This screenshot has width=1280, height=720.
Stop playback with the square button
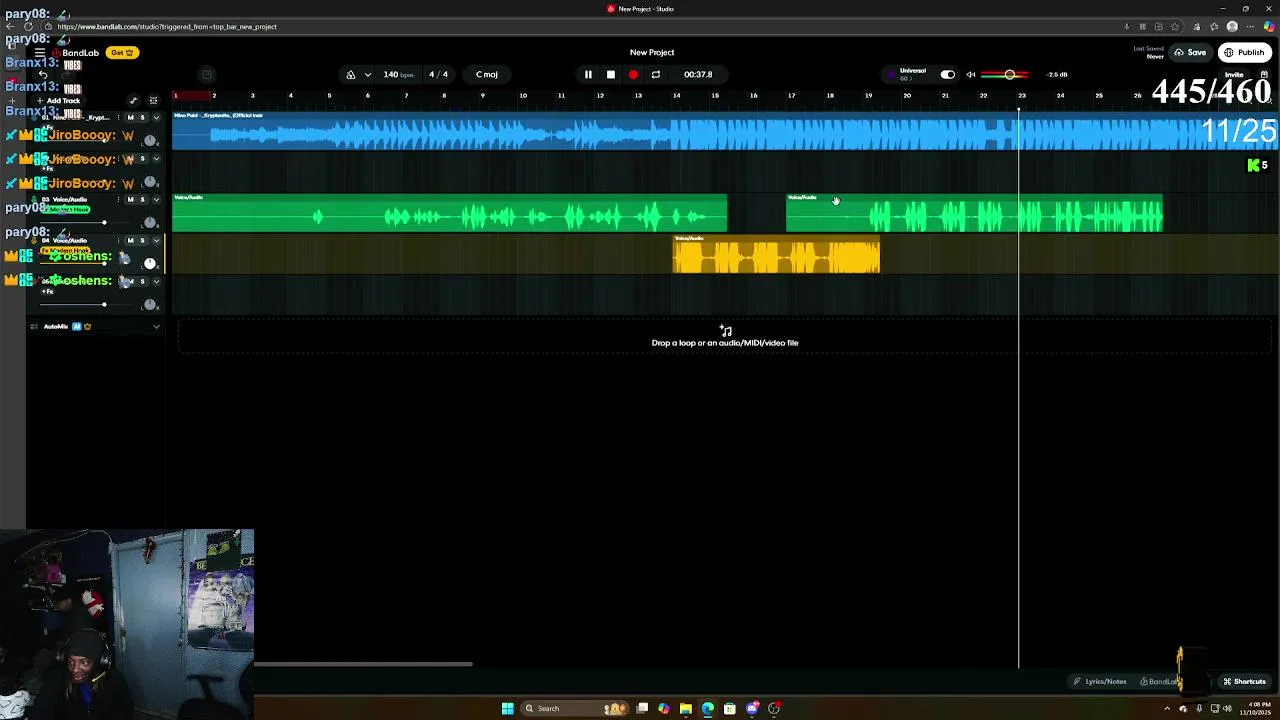click(611, 75)
